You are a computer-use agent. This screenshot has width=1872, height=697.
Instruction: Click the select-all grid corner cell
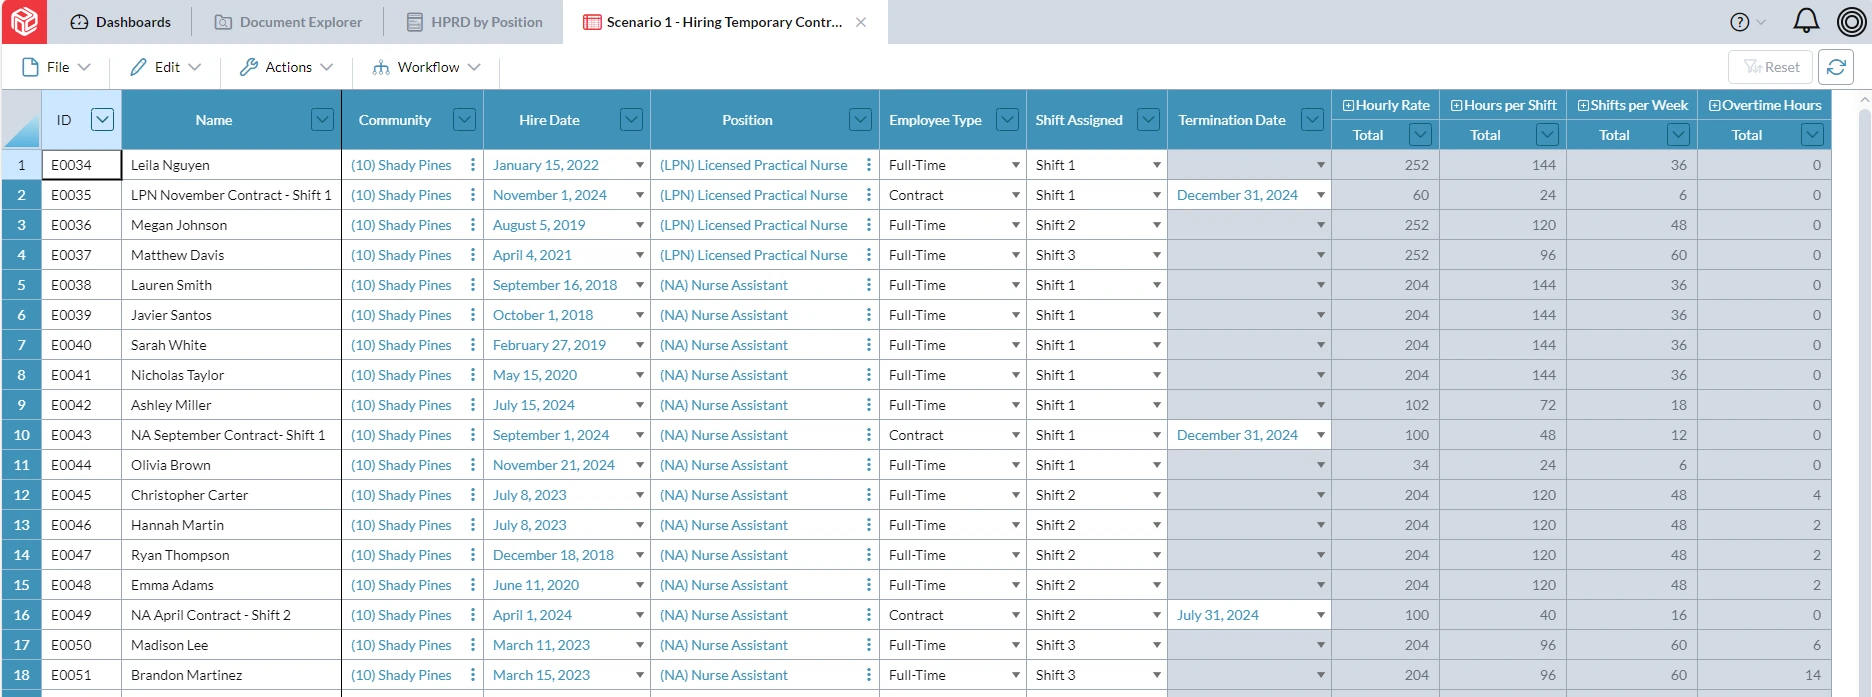tap(21, 119)
